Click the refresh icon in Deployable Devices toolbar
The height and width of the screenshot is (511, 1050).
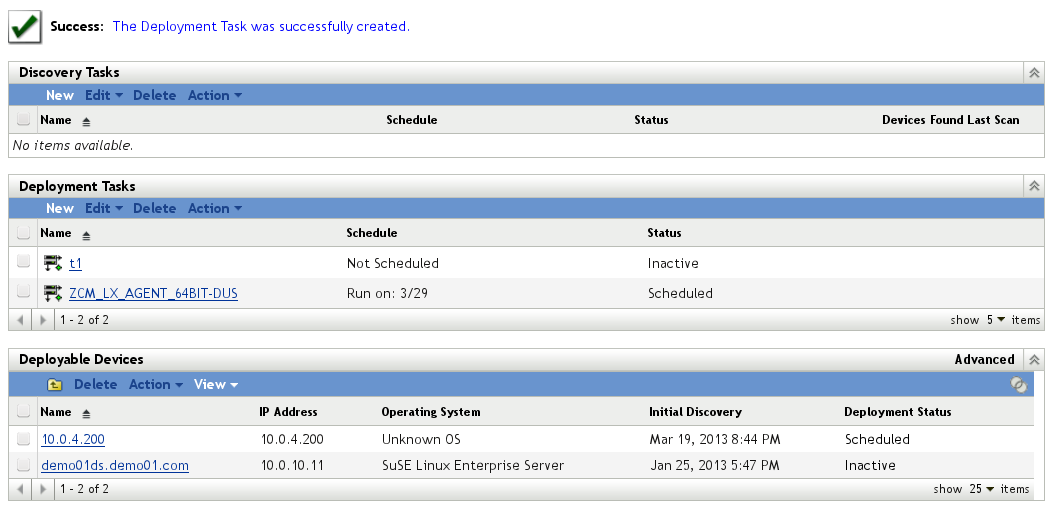point(1018,385)
